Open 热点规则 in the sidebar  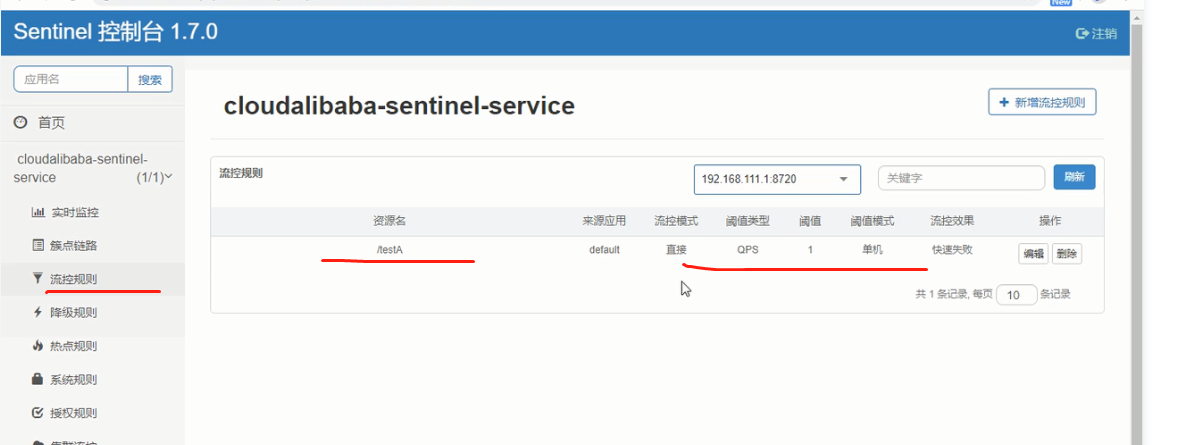pyautogui.click(x=73, y=346)
